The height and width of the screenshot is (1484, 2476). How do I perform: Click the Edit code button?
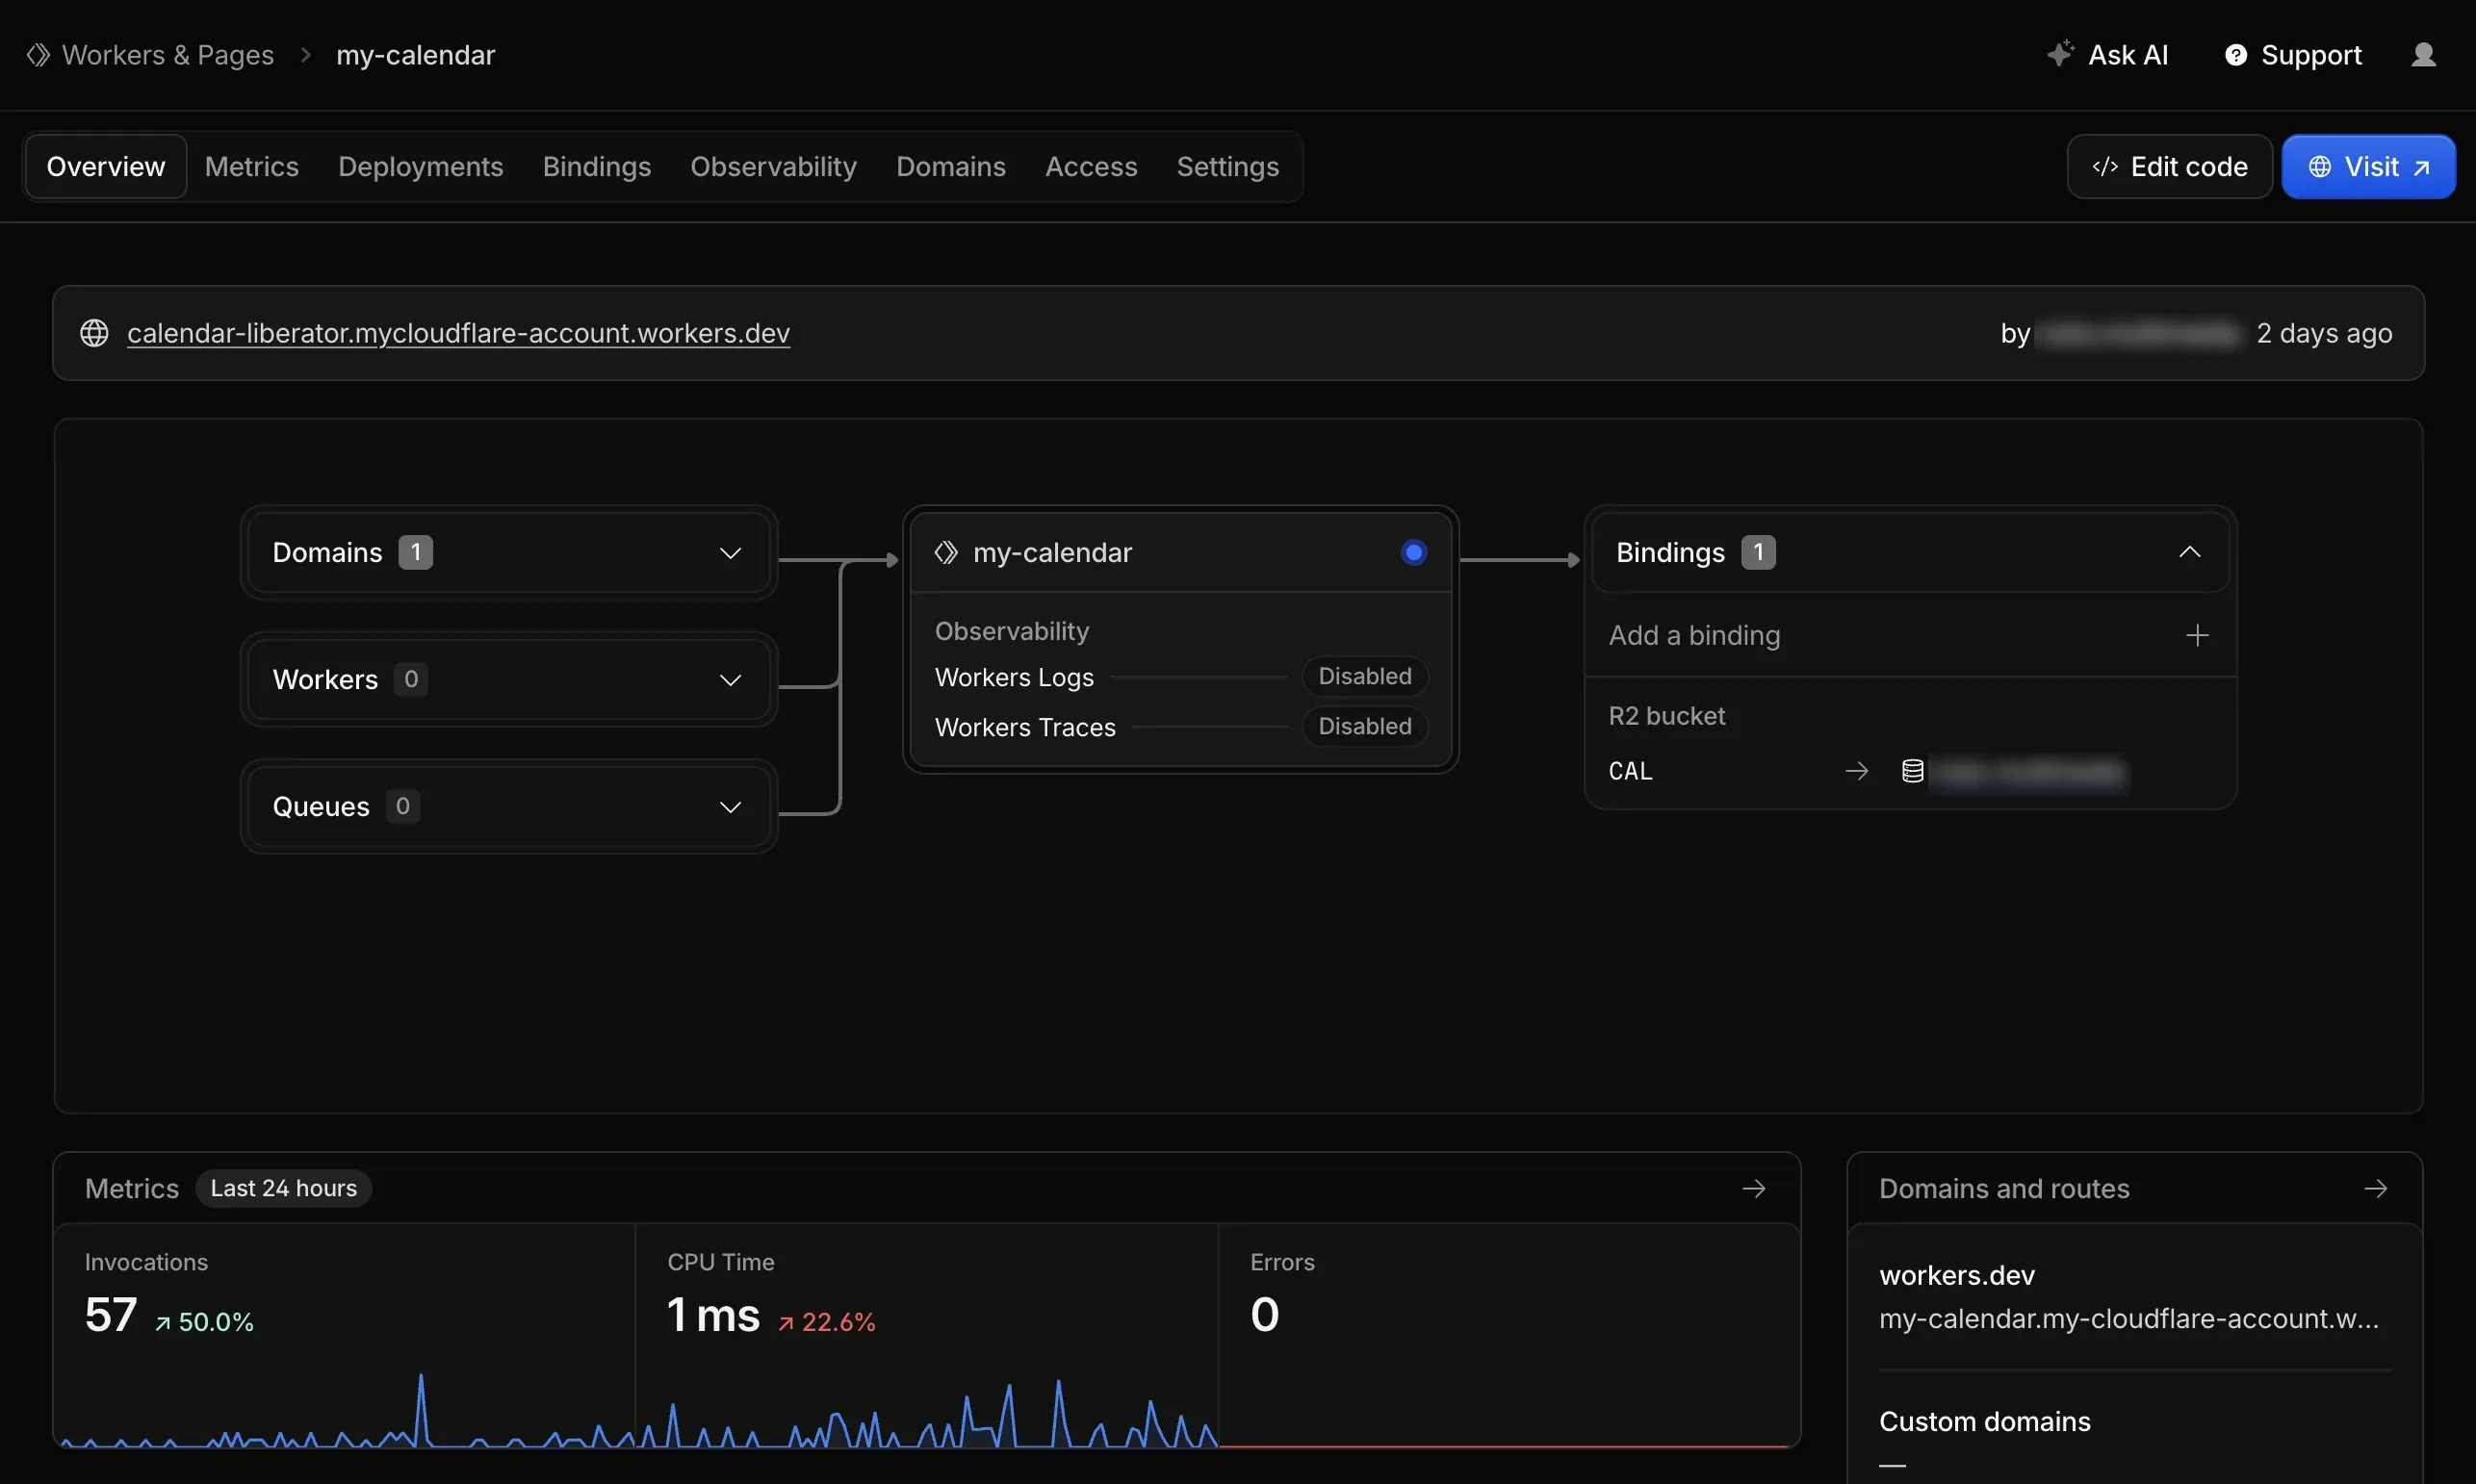point(2169,166)
